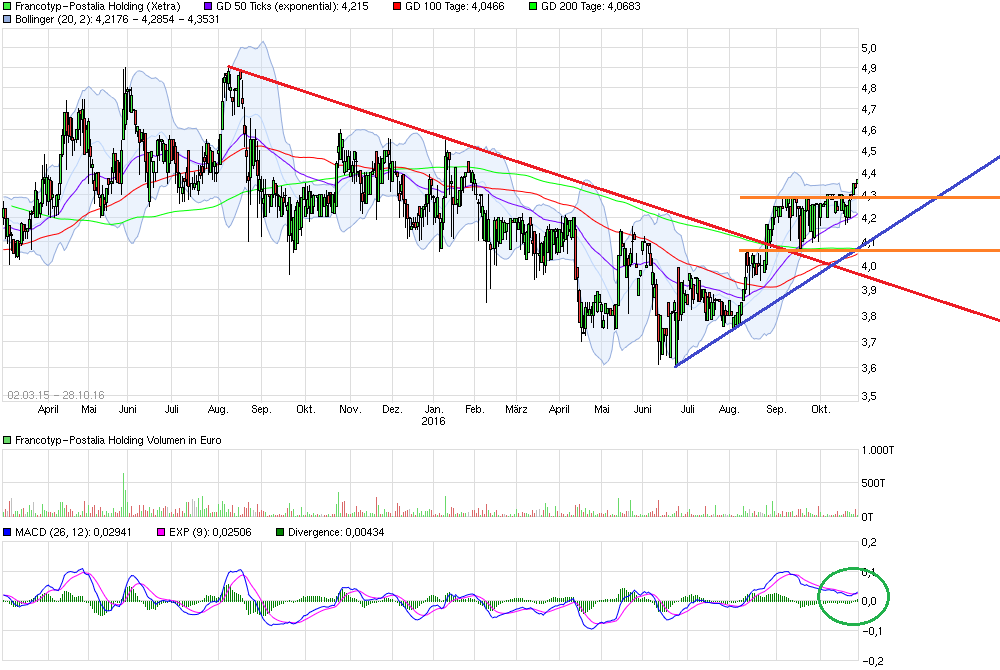
Task: Click the 'GD 200 Tage: 4,0683' label
Action: click(x=591, y=6)
